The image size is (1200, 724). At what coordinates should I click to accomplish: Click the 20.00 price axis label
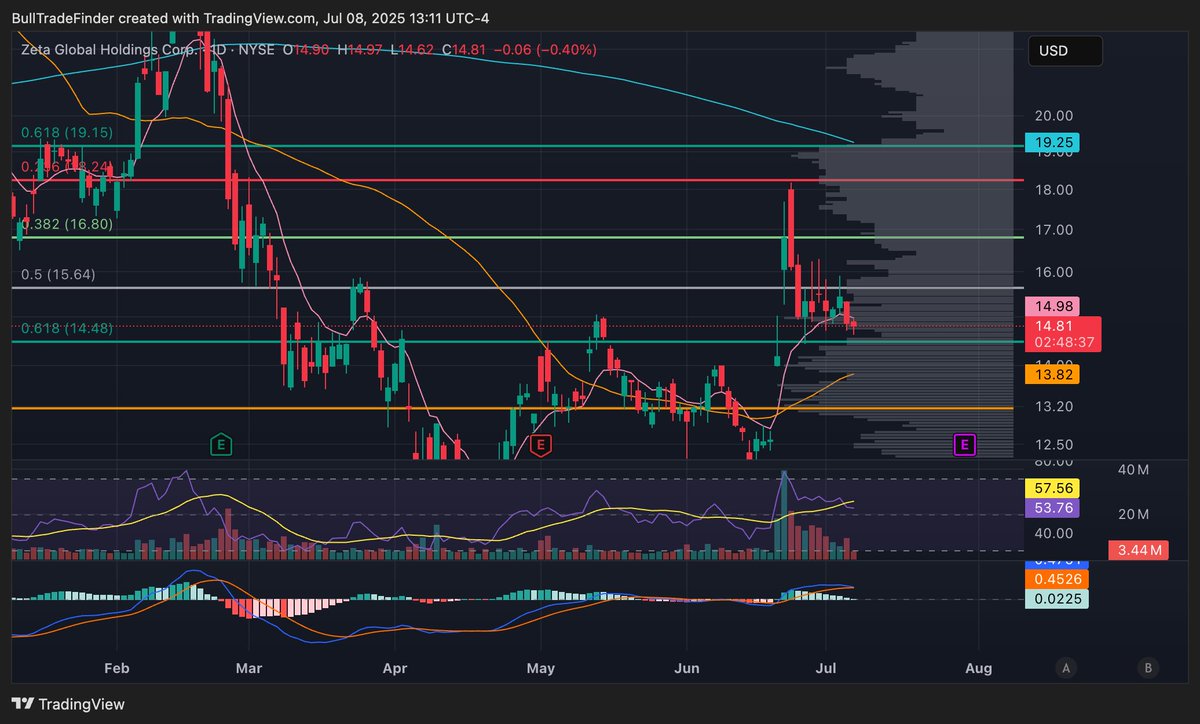click(x=1055, y=115)
